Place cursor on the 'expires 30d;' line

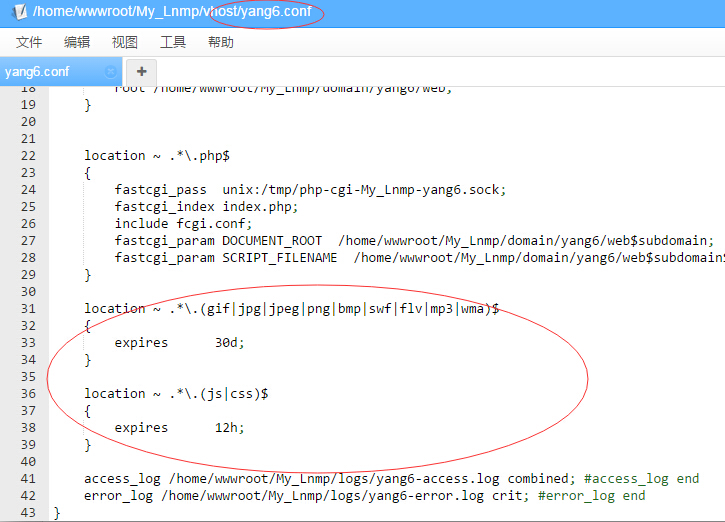pos(179,342)
